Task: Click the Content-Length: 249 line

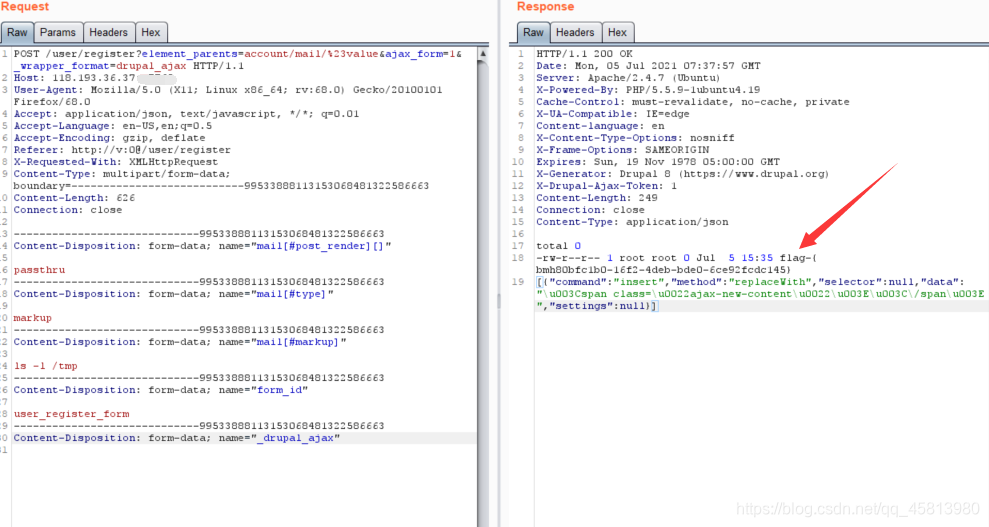Action: coord(597,197)
